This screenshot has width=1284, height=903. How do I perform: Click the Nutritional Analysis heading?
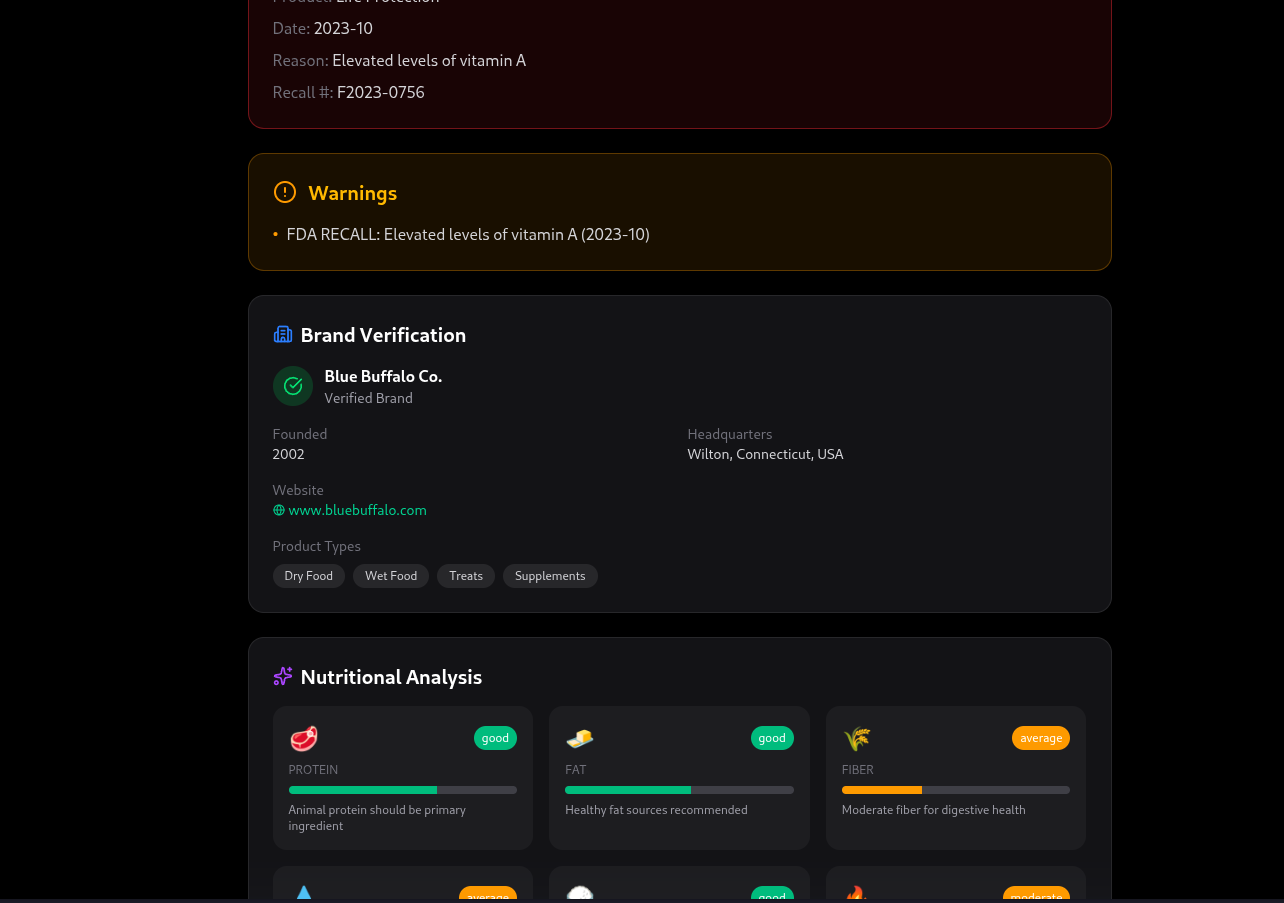[391, 677]
